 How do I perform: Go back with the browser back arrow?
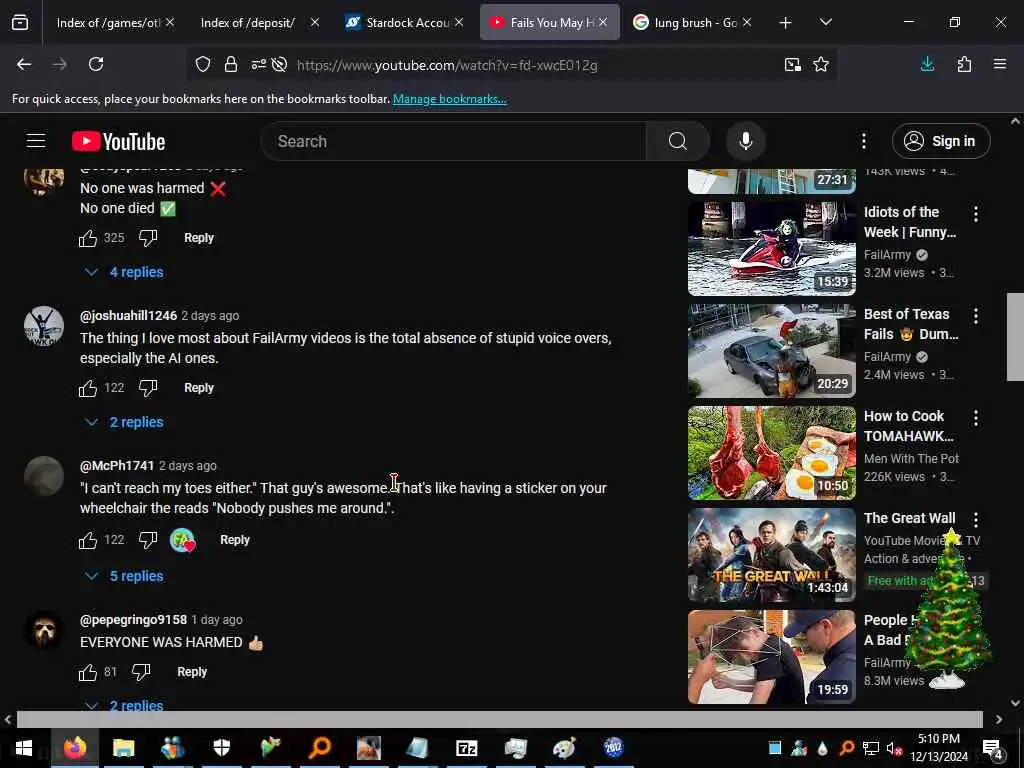click(x=24, y=64)
